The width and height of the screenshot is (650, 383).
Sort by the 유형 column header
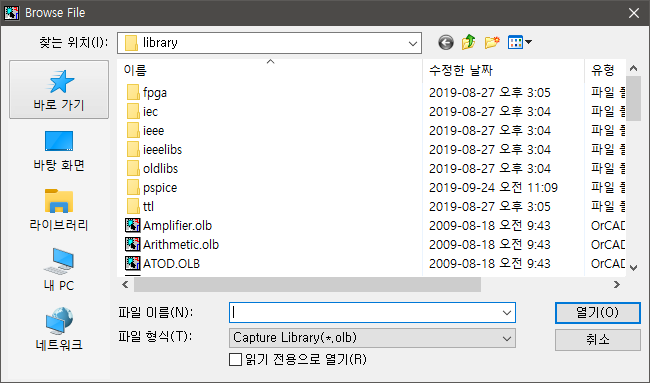coord(605,70)
